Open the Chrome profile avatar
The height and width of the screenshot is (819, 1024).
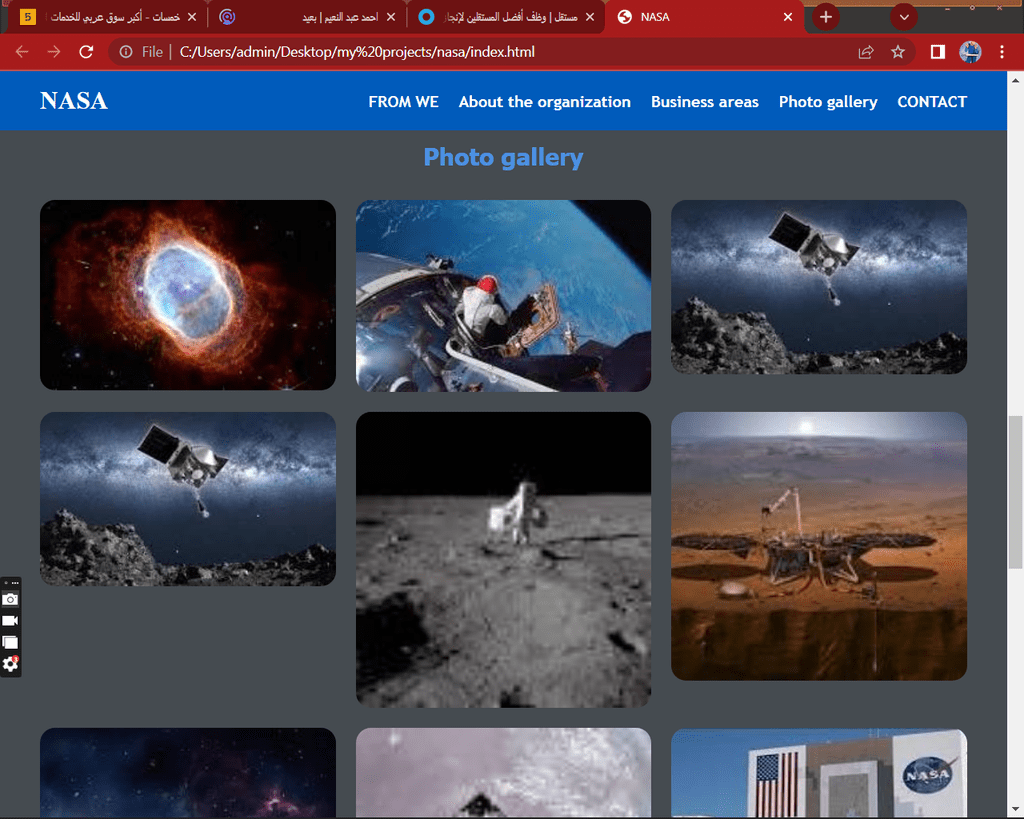click(x=970, y=52)
